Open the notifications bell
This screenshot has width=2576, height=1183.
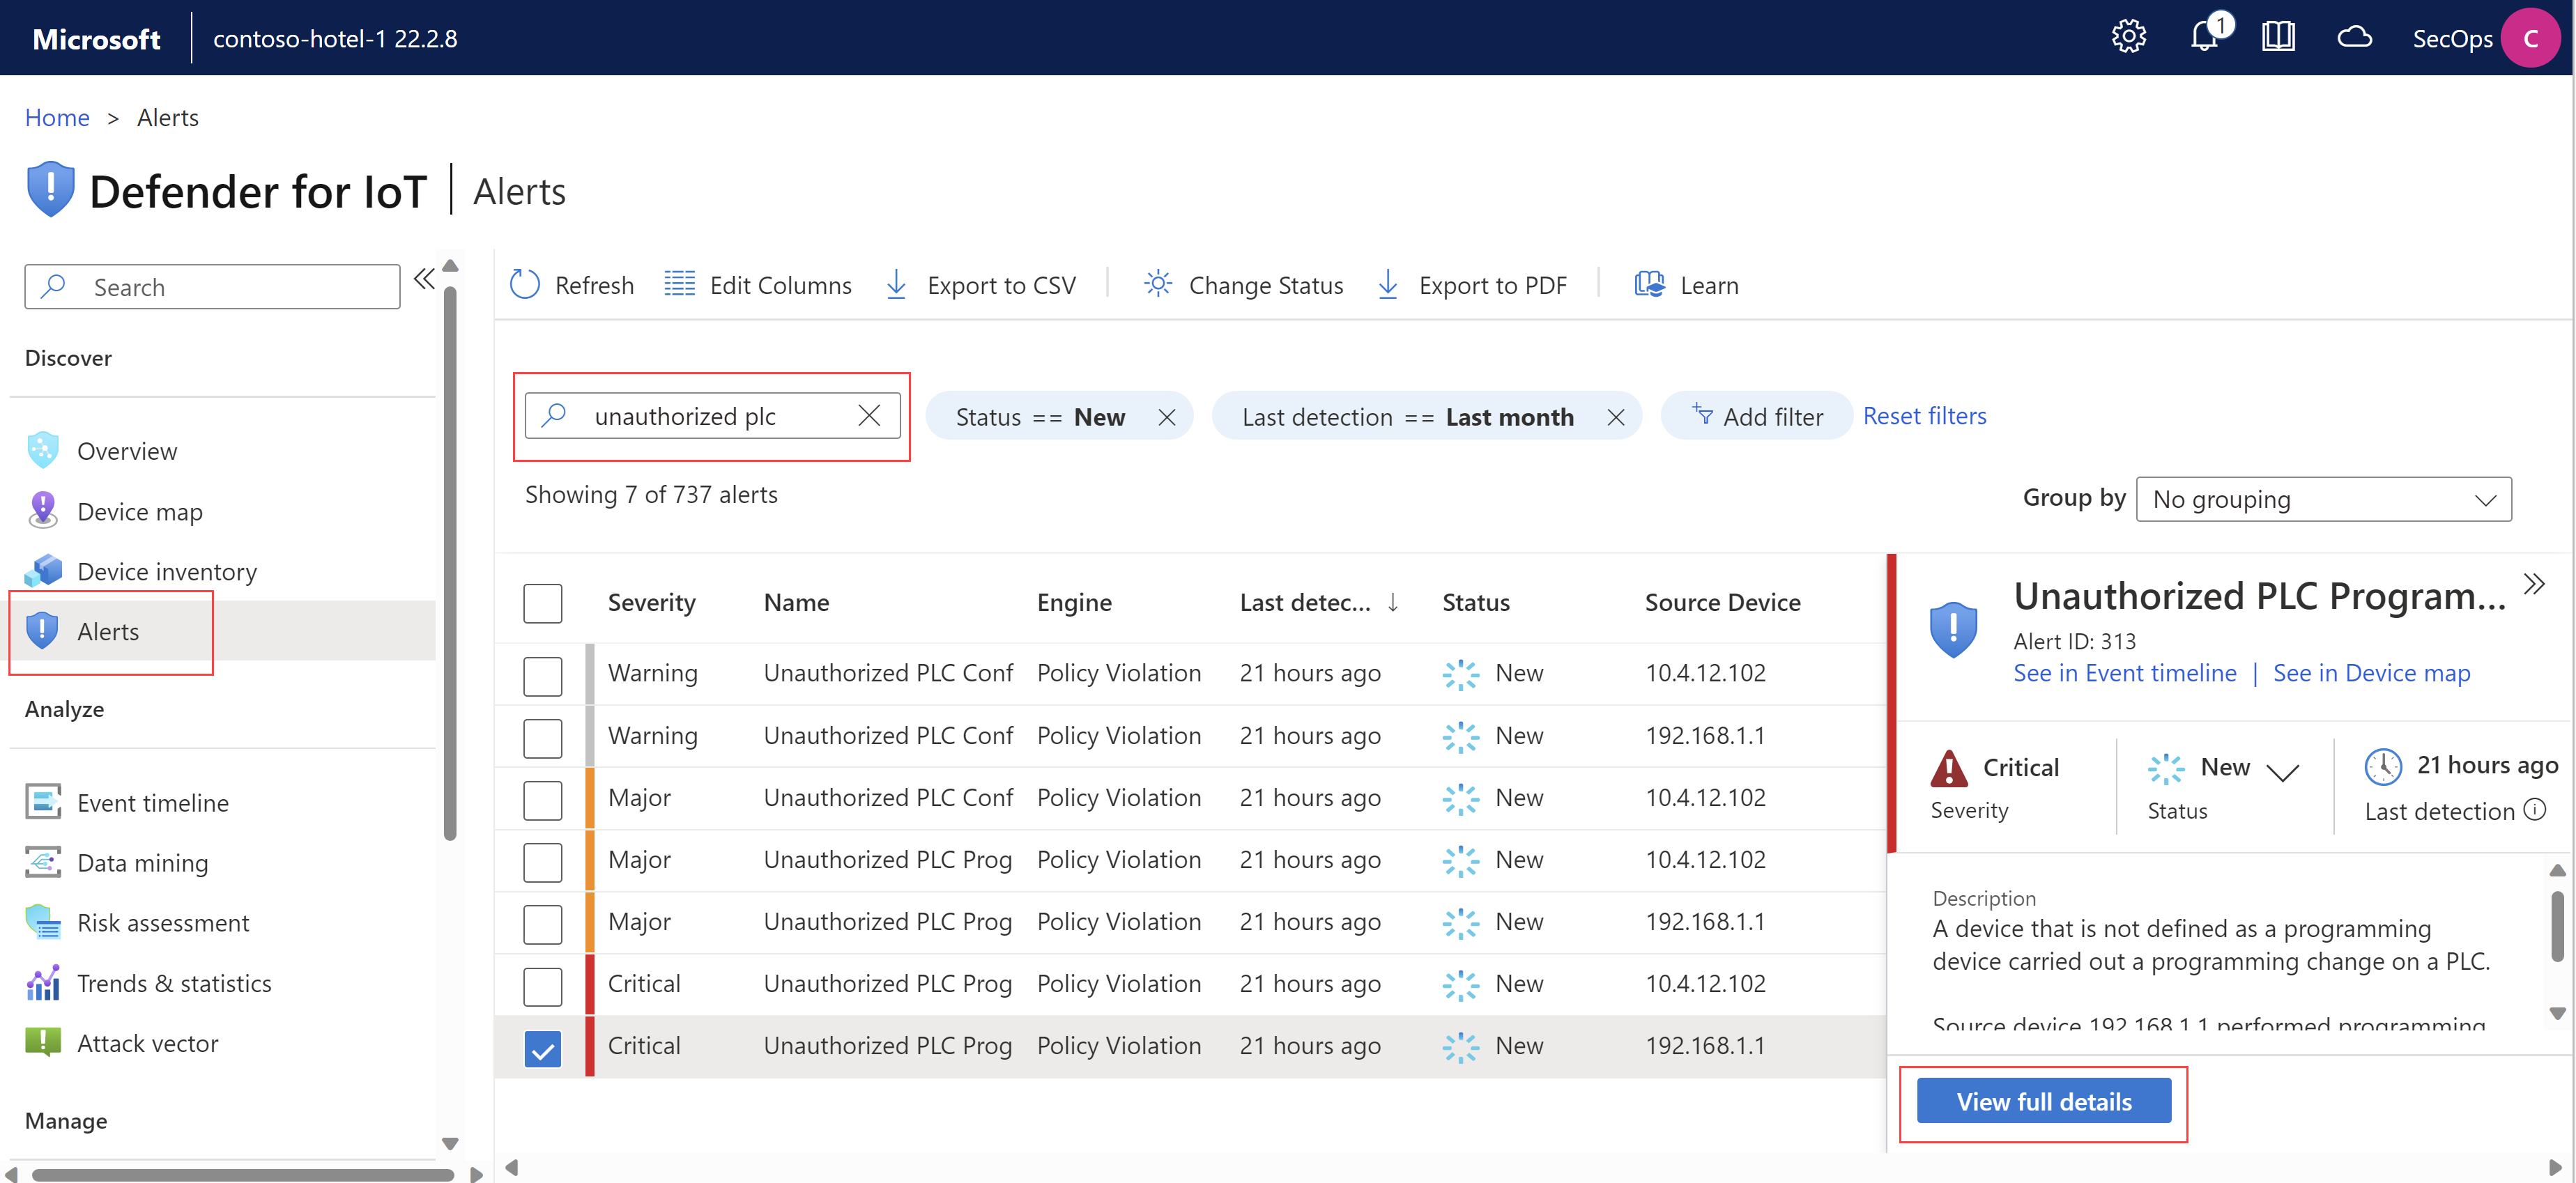(x=2204, y=38)
